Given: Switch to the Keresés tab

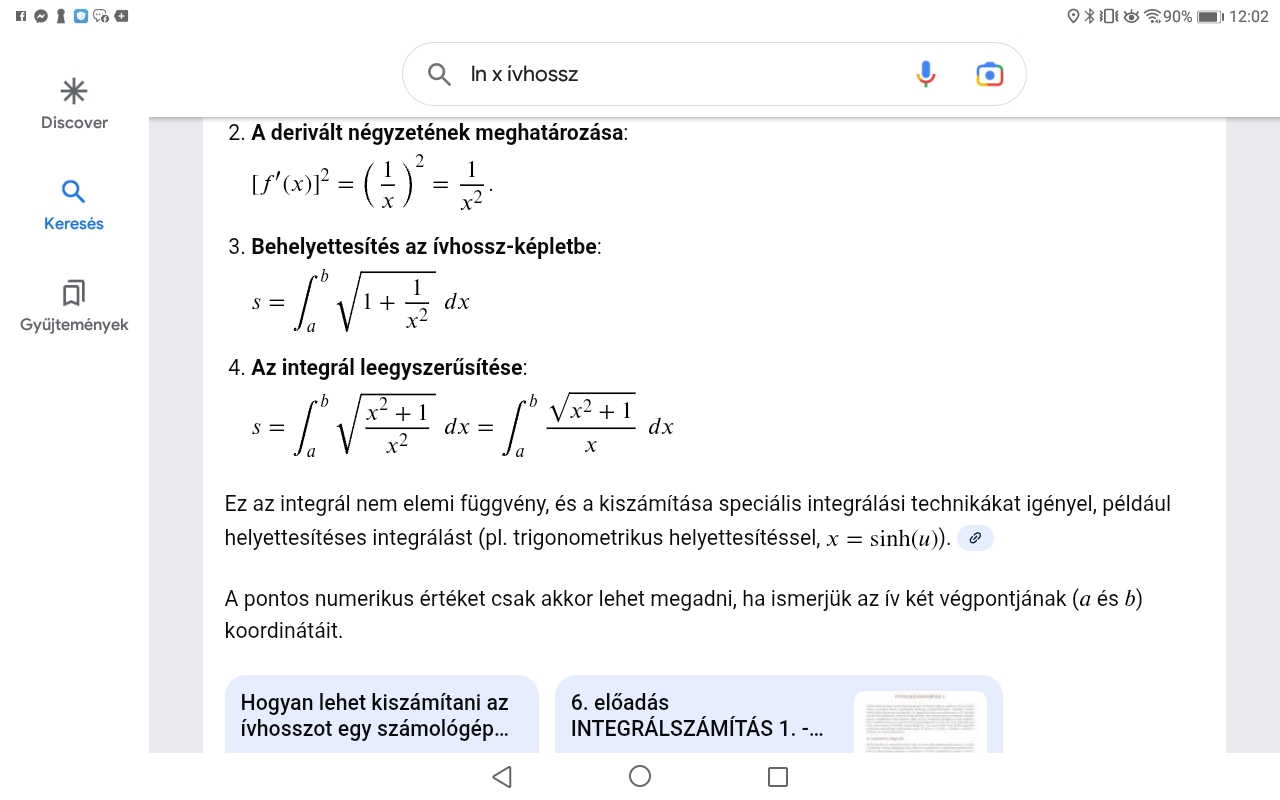Looking at the screenshot, I should 74,205.
